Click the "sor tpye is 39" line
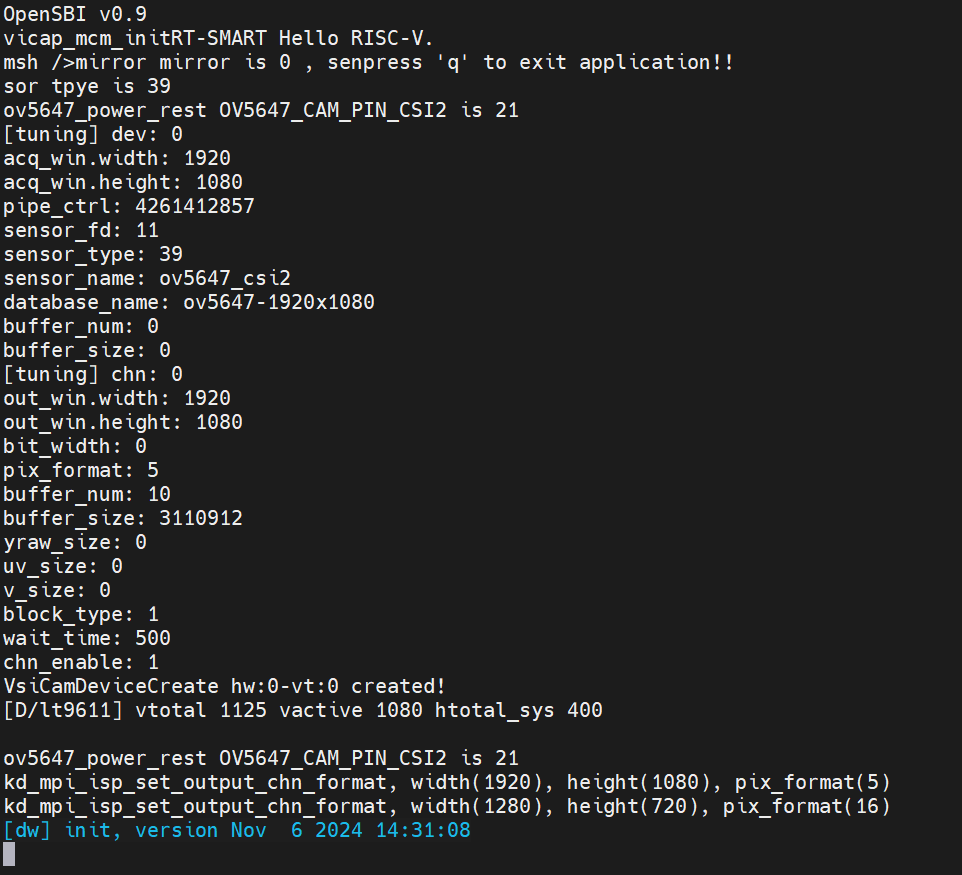The width and height of the screenshot is (962, 875). pyautogui.click(x=87, y=86)
